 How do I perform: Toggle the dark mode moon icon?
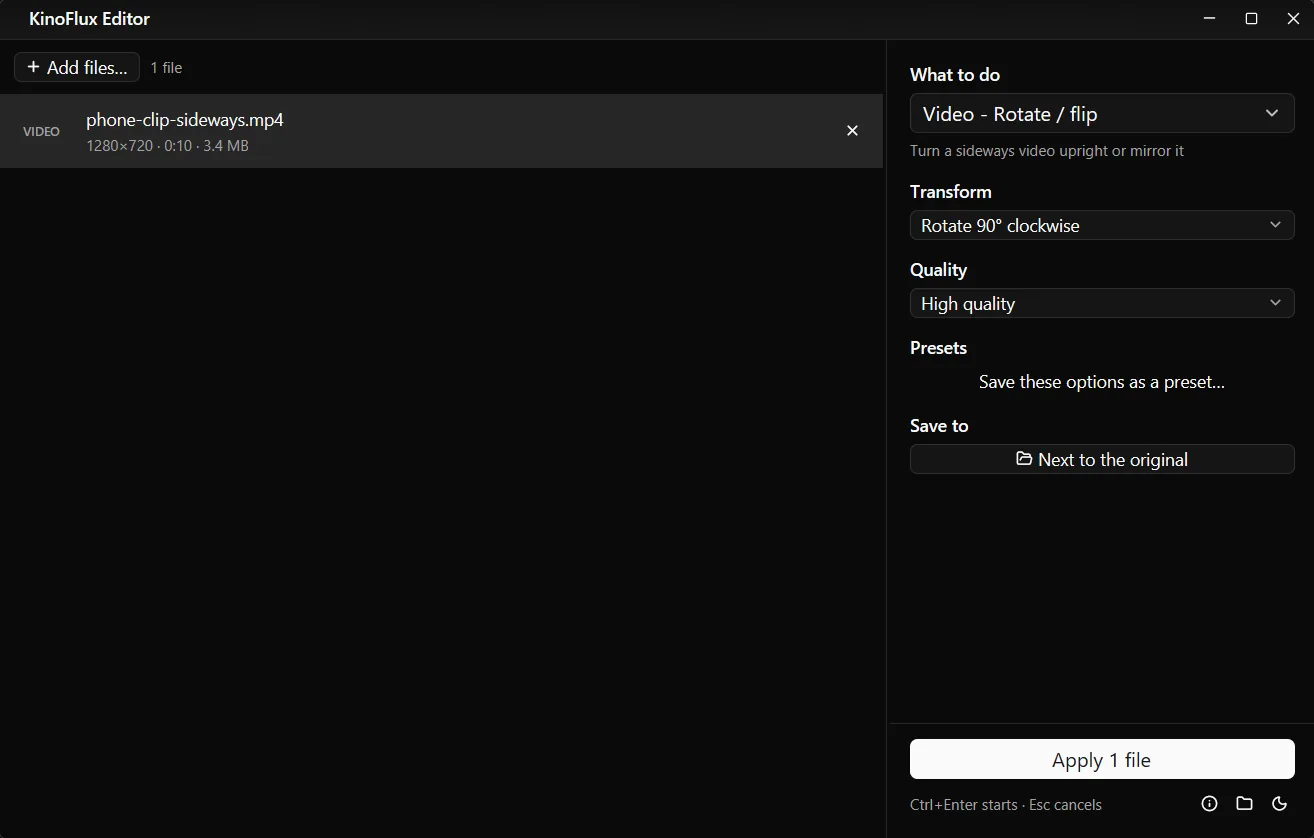[1279, 803]
